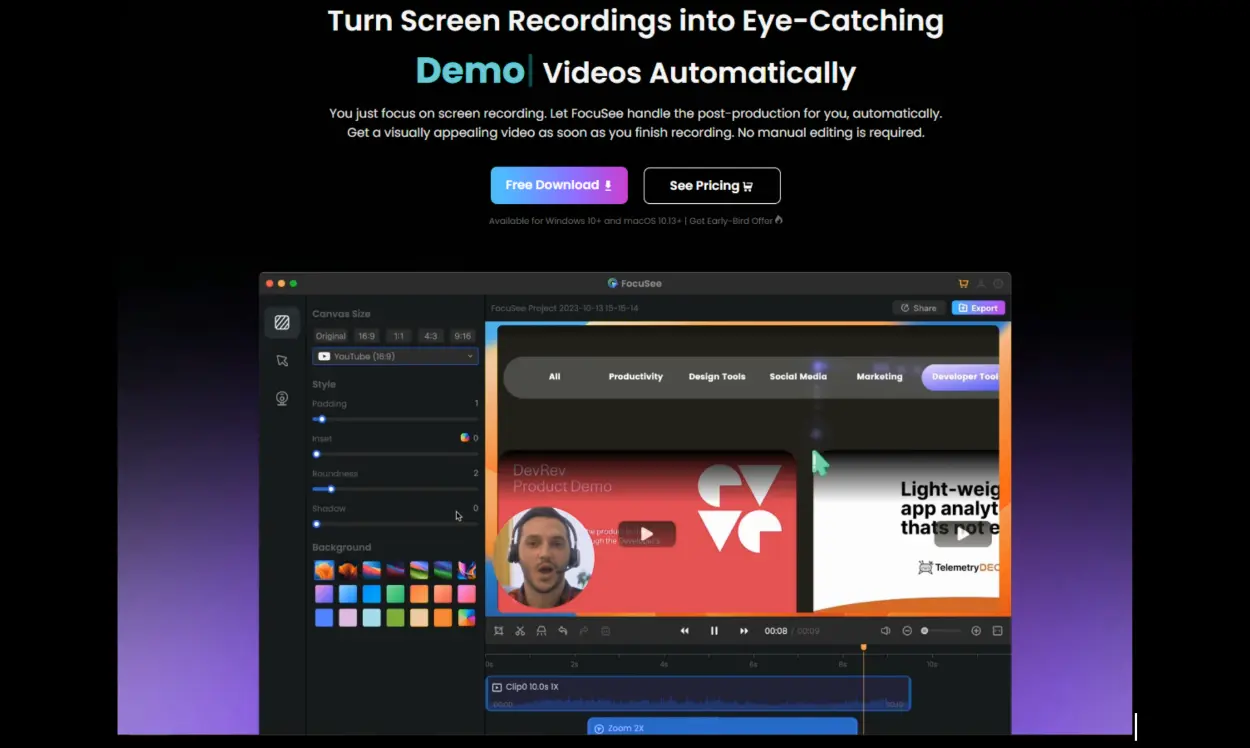Click the redo arrow icon
1250x748 pixels.
click(x=584, y=631)
